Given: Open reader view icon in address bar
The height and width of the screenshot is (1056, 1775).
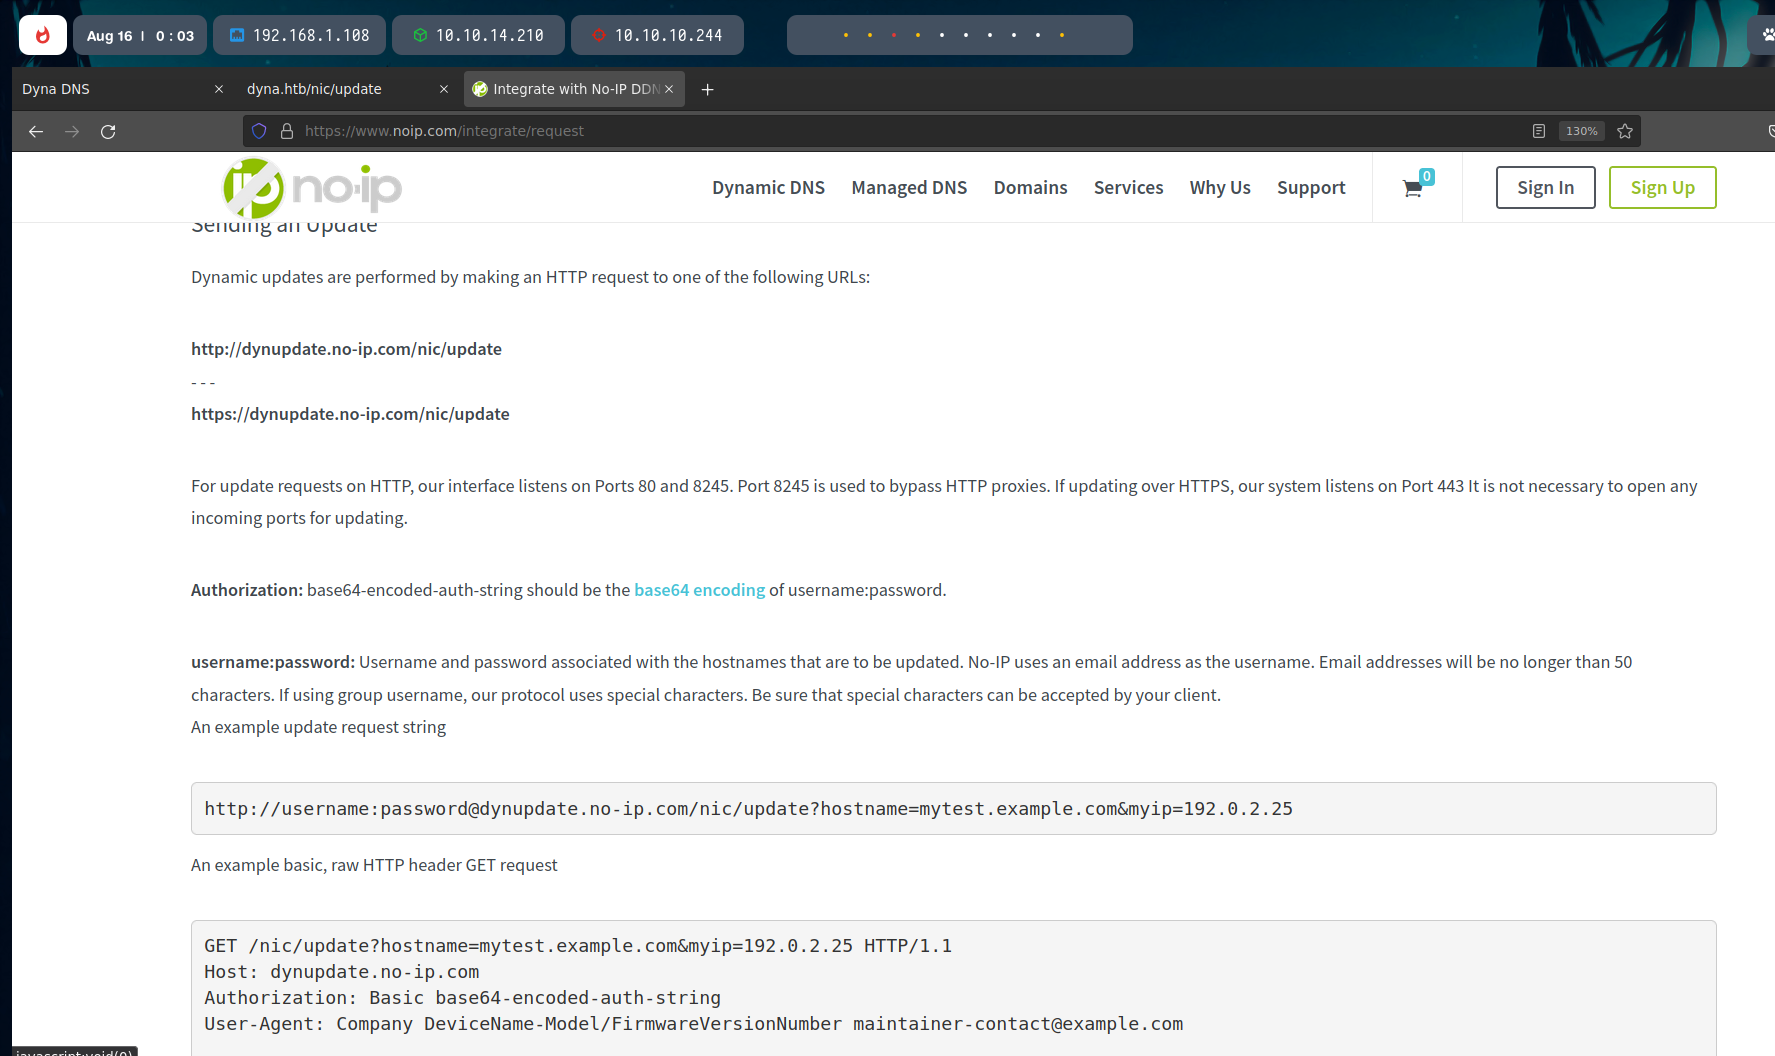Looking at the screenshot, I should pos(1538,131).
